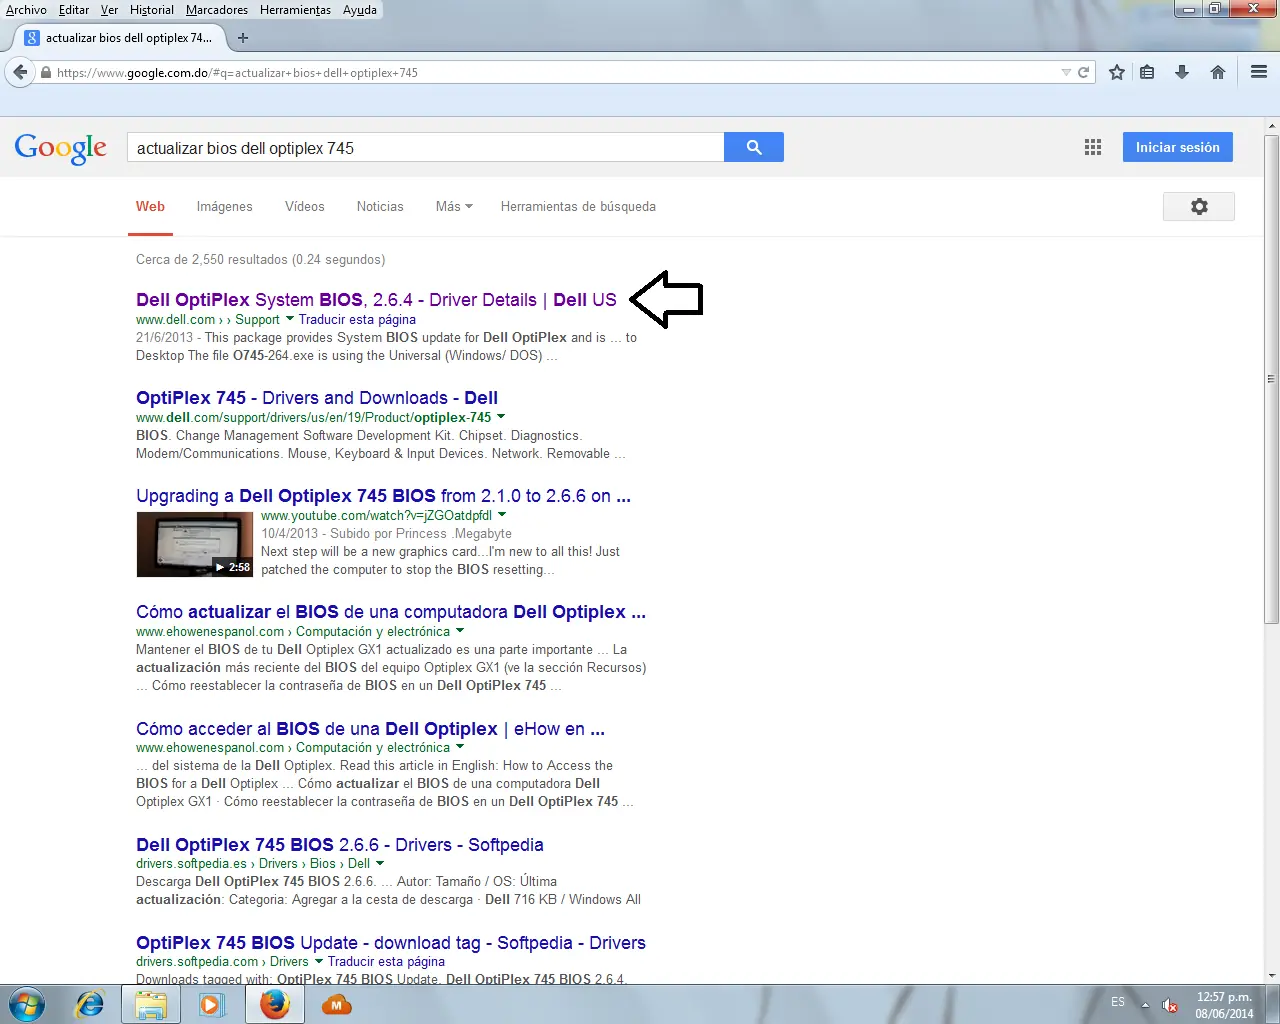Open OptiPlex 745 BIOS Update download tag link
The image size is (1280, 1024).
391,942
